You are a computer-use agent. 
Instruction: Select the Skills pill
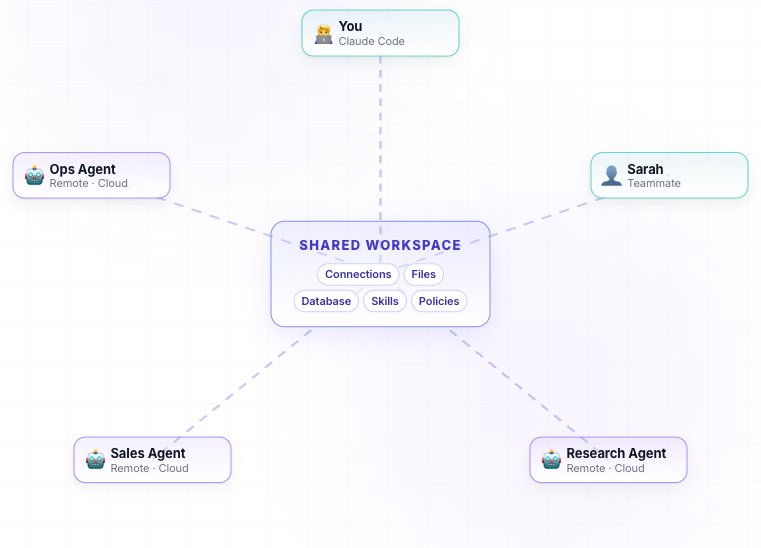[385, 301]
